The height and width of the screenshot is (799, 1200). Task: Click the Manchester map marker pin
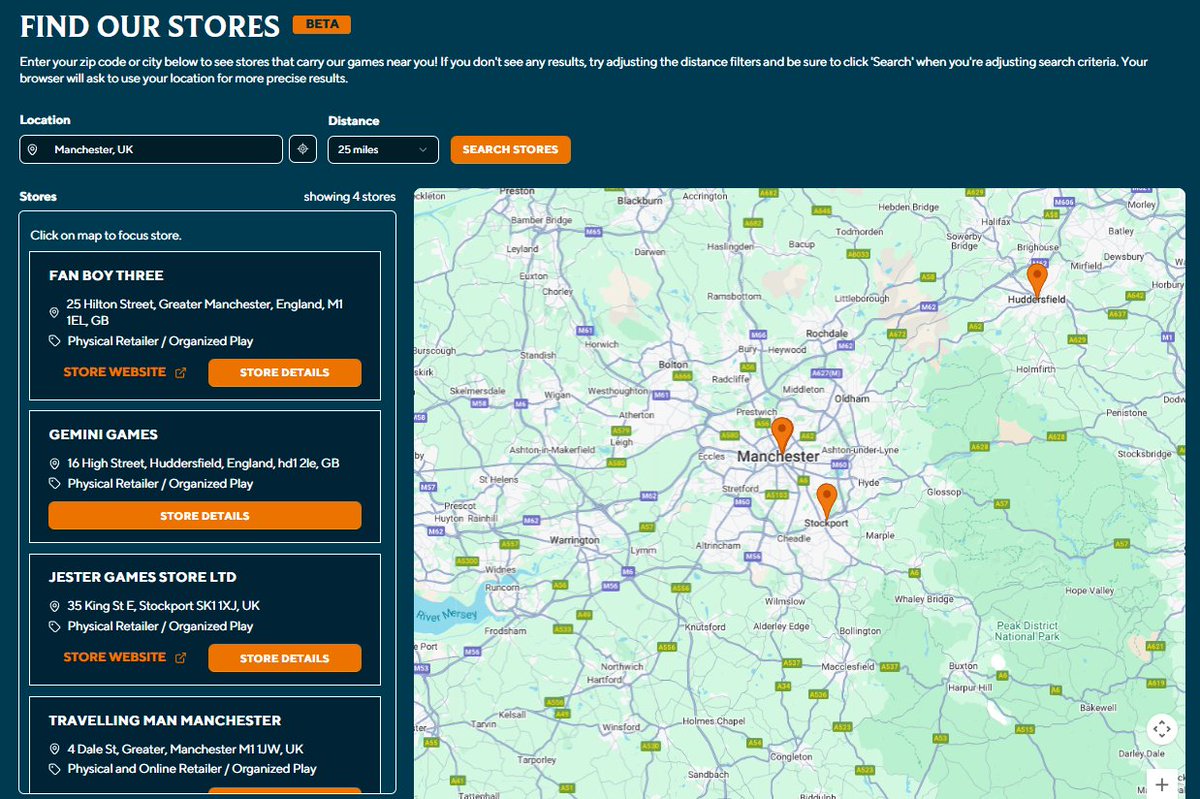coord(782,435)
